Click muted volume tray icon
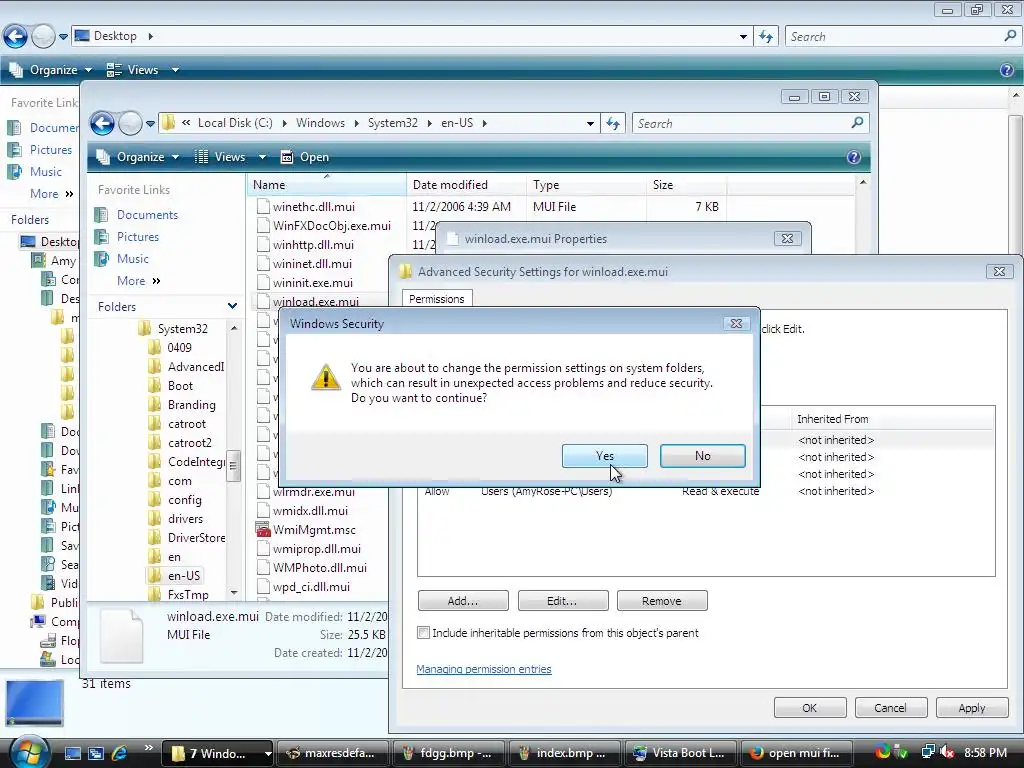This screenshot has height=768, width=1024. click(946, 753)
